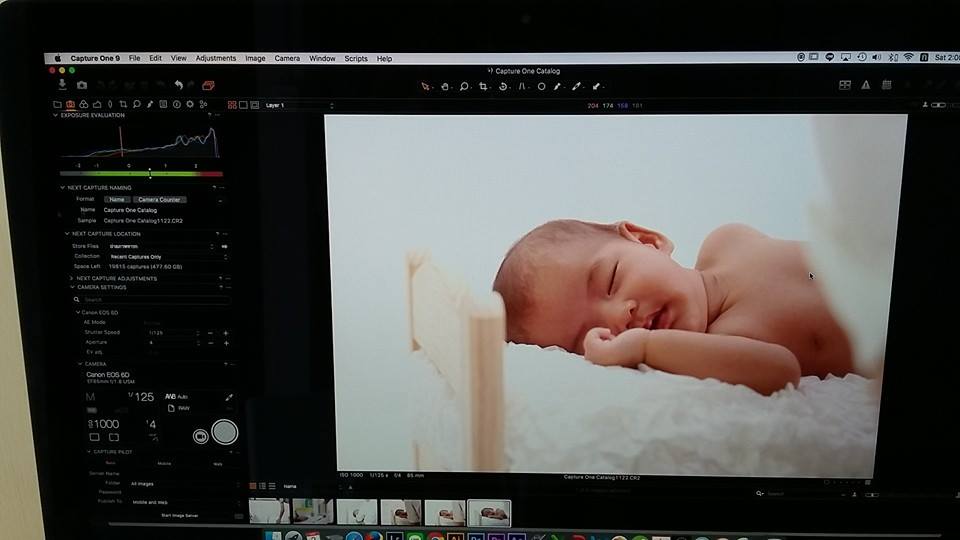Toggle the live view button beside shutter
The width and height of the screenshot is (960, 540).
[x=200, y=436]
